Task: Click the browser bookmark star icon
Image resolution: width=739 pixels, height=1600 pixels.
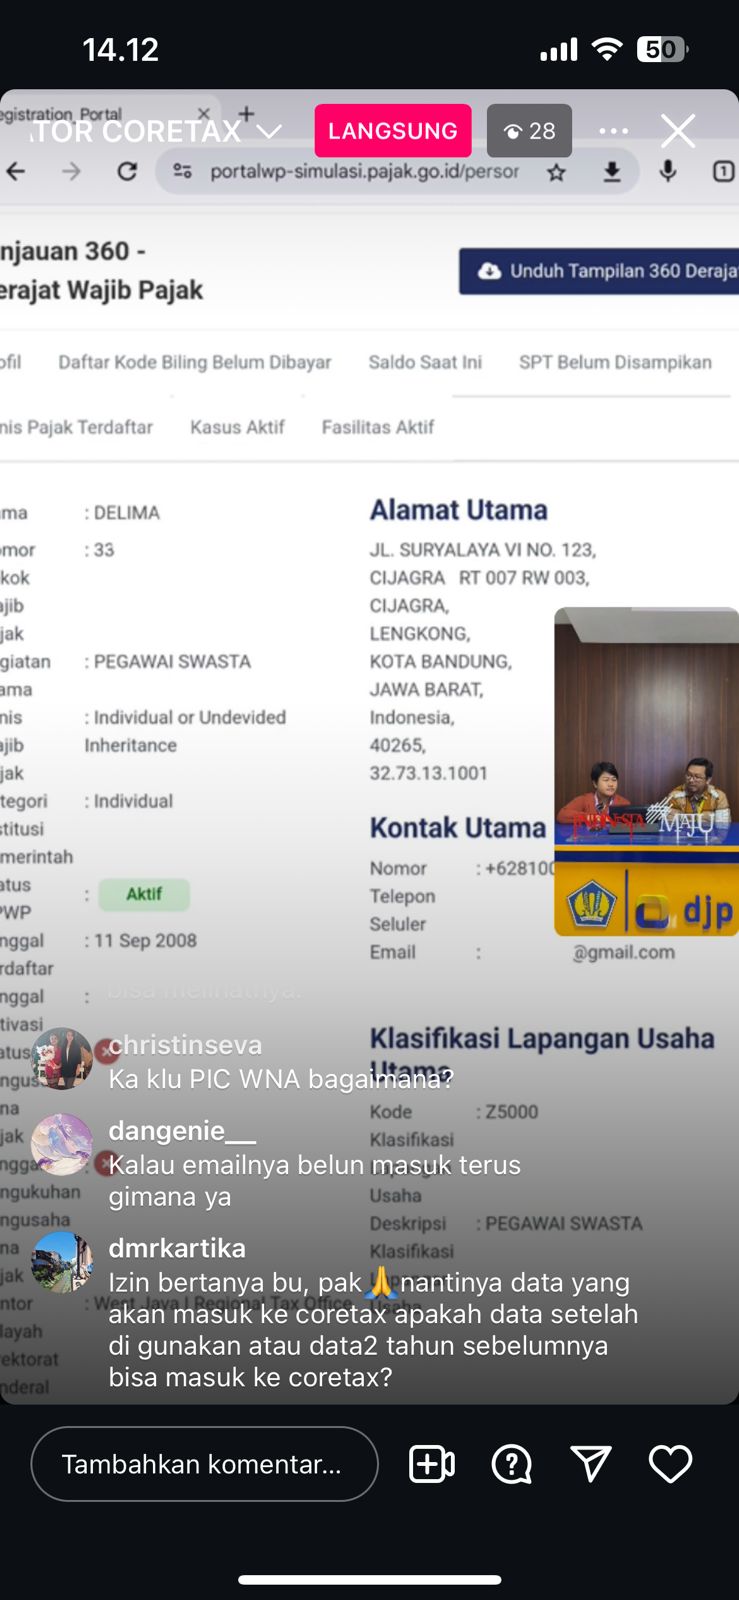Action: [556, 173]
